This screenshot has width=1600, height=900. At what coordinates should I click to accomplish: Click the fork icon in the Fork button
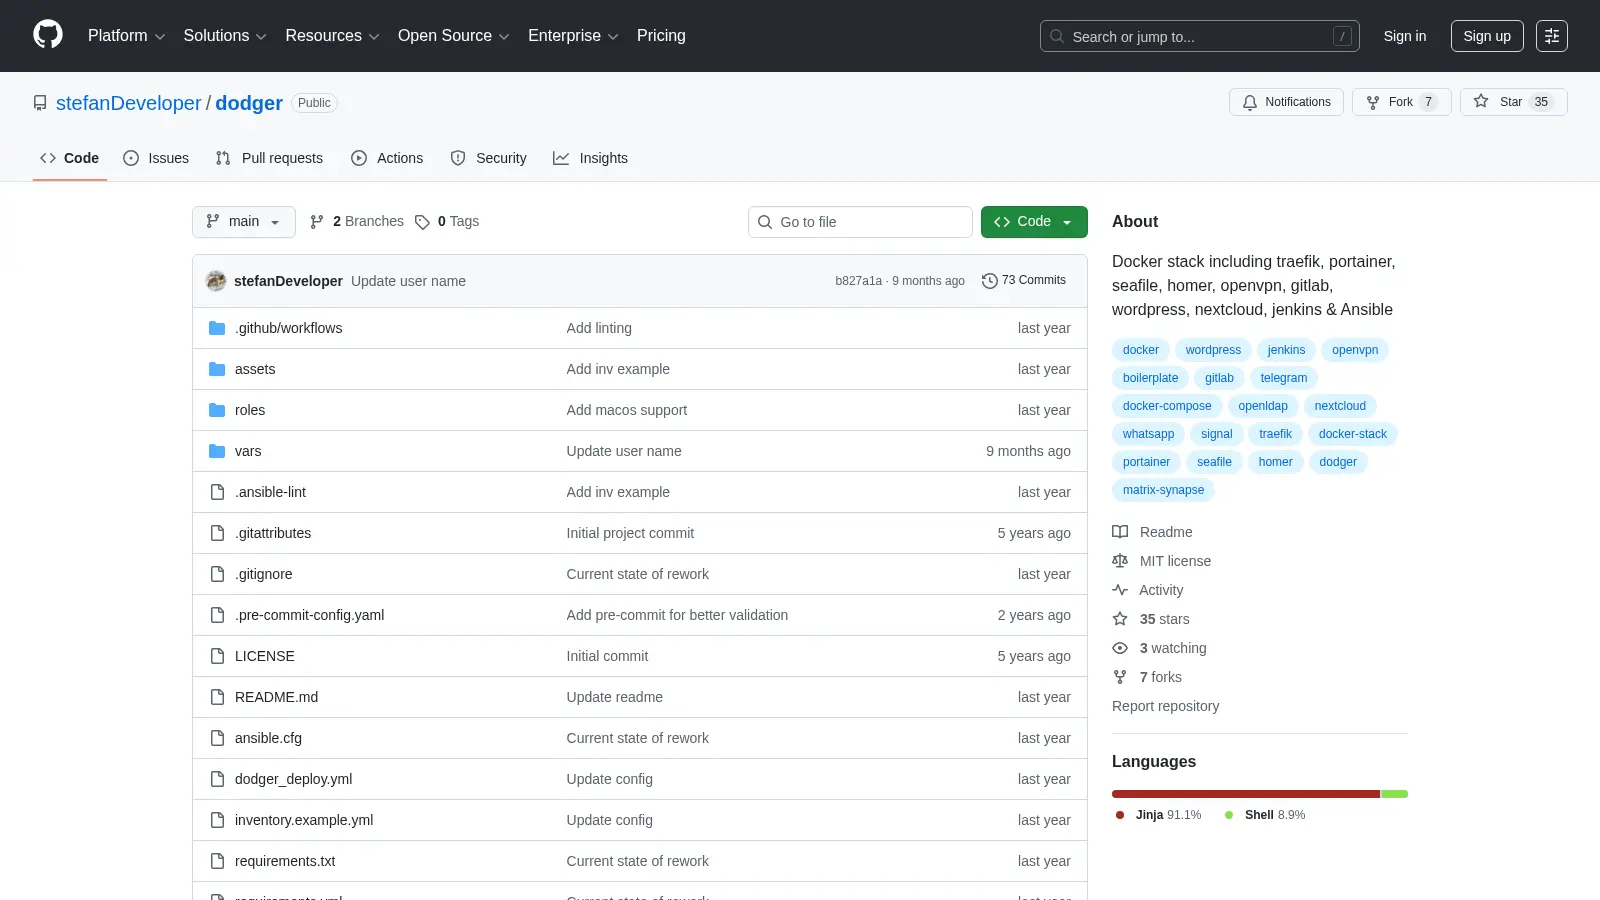tap(1373, 102)
